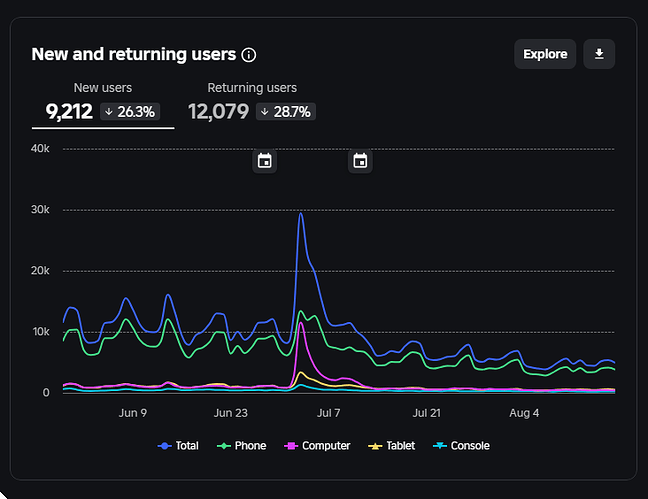Click the 9,212 new users value
This screenshot has width=648, height=499.
pyautogui.click(x=69, y=112)
